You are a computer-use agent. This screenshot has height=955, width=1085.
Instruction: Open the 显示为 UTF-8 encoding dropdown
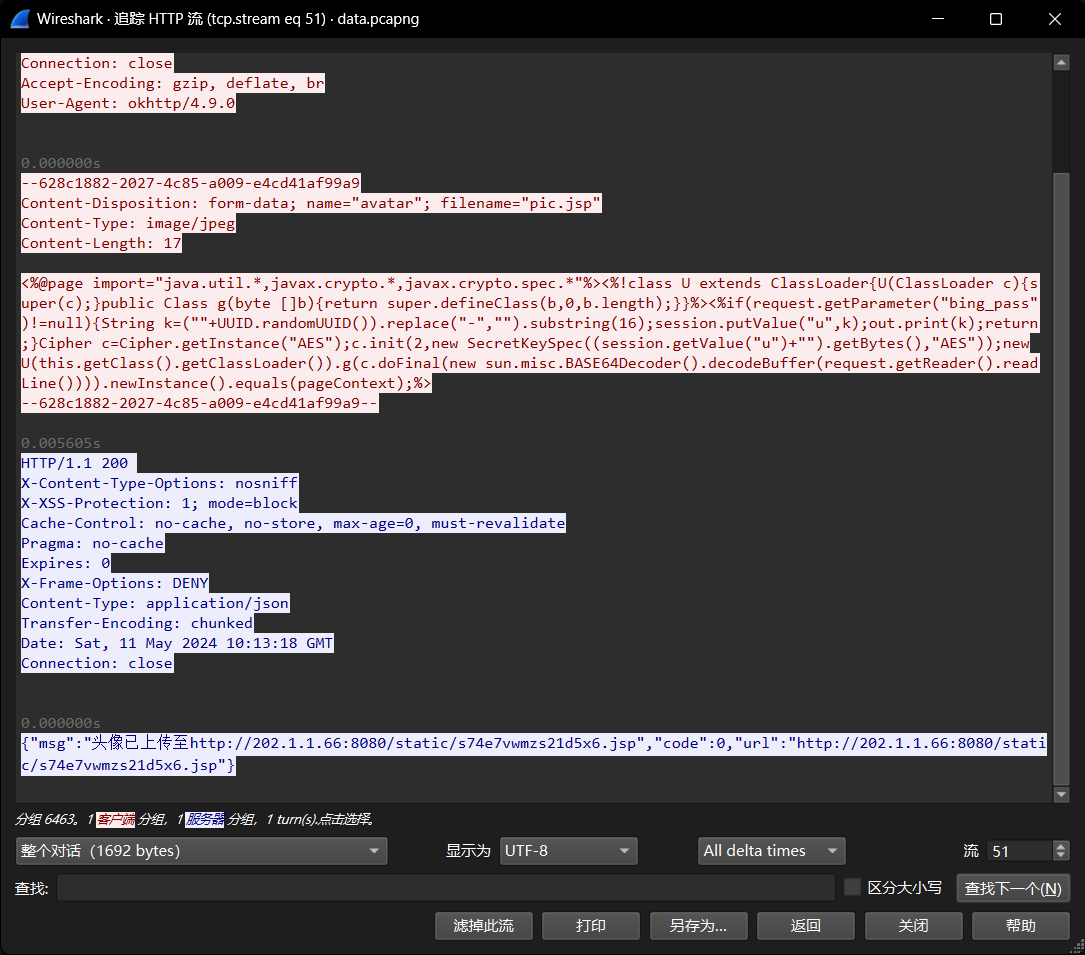coord(568,851)
